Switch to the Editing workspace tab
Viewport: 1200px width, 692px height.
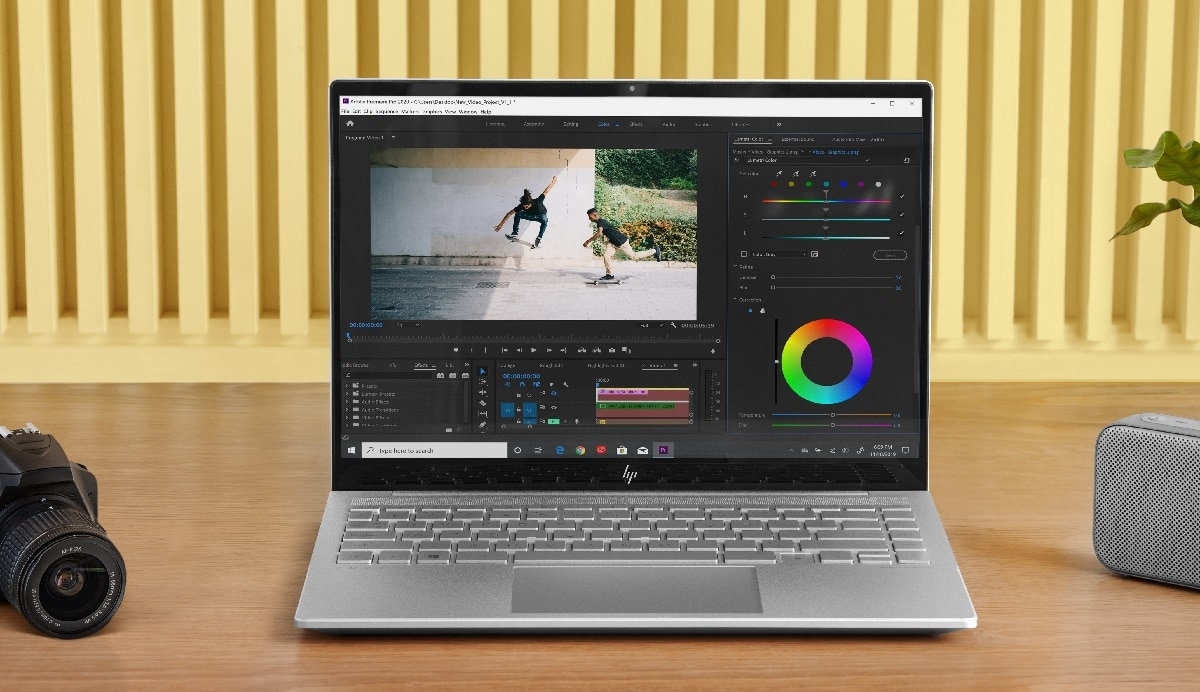pos(570,124)
